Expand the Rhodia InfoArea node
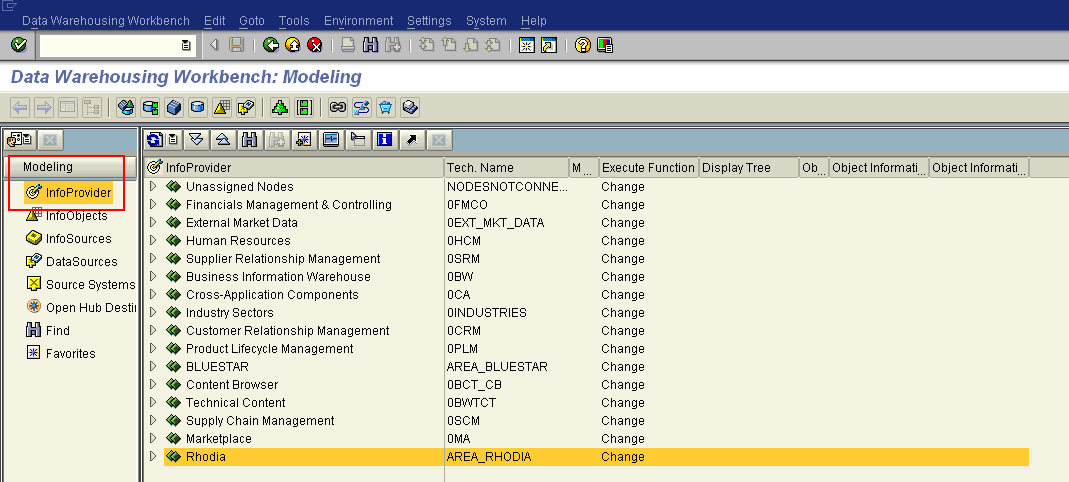Screen dimensions: 1069x482 pos(153,456)
